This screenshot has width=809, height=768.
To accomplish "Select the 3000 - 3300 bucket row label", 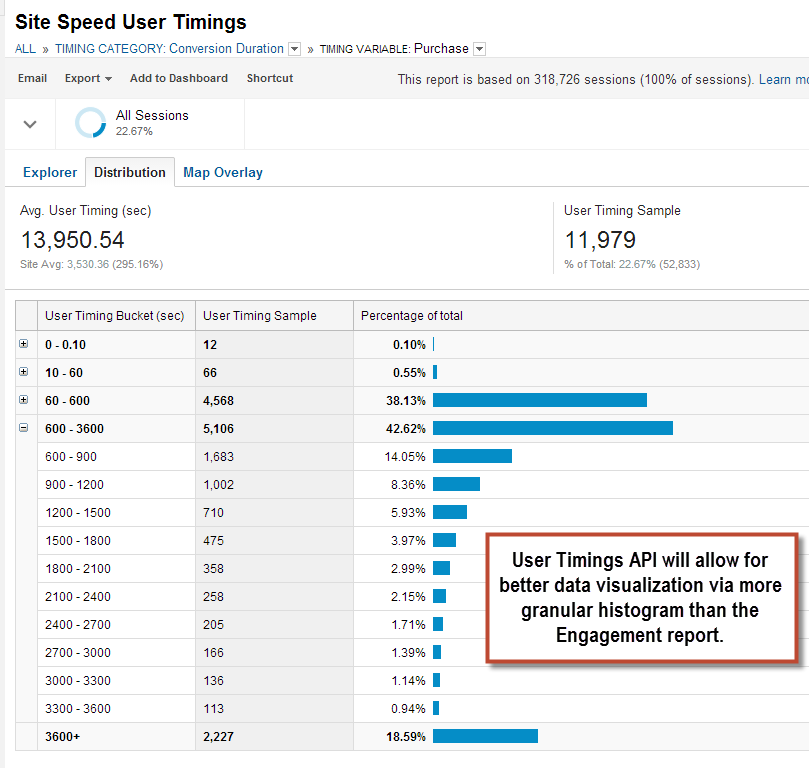I will (x=78, y=680).
